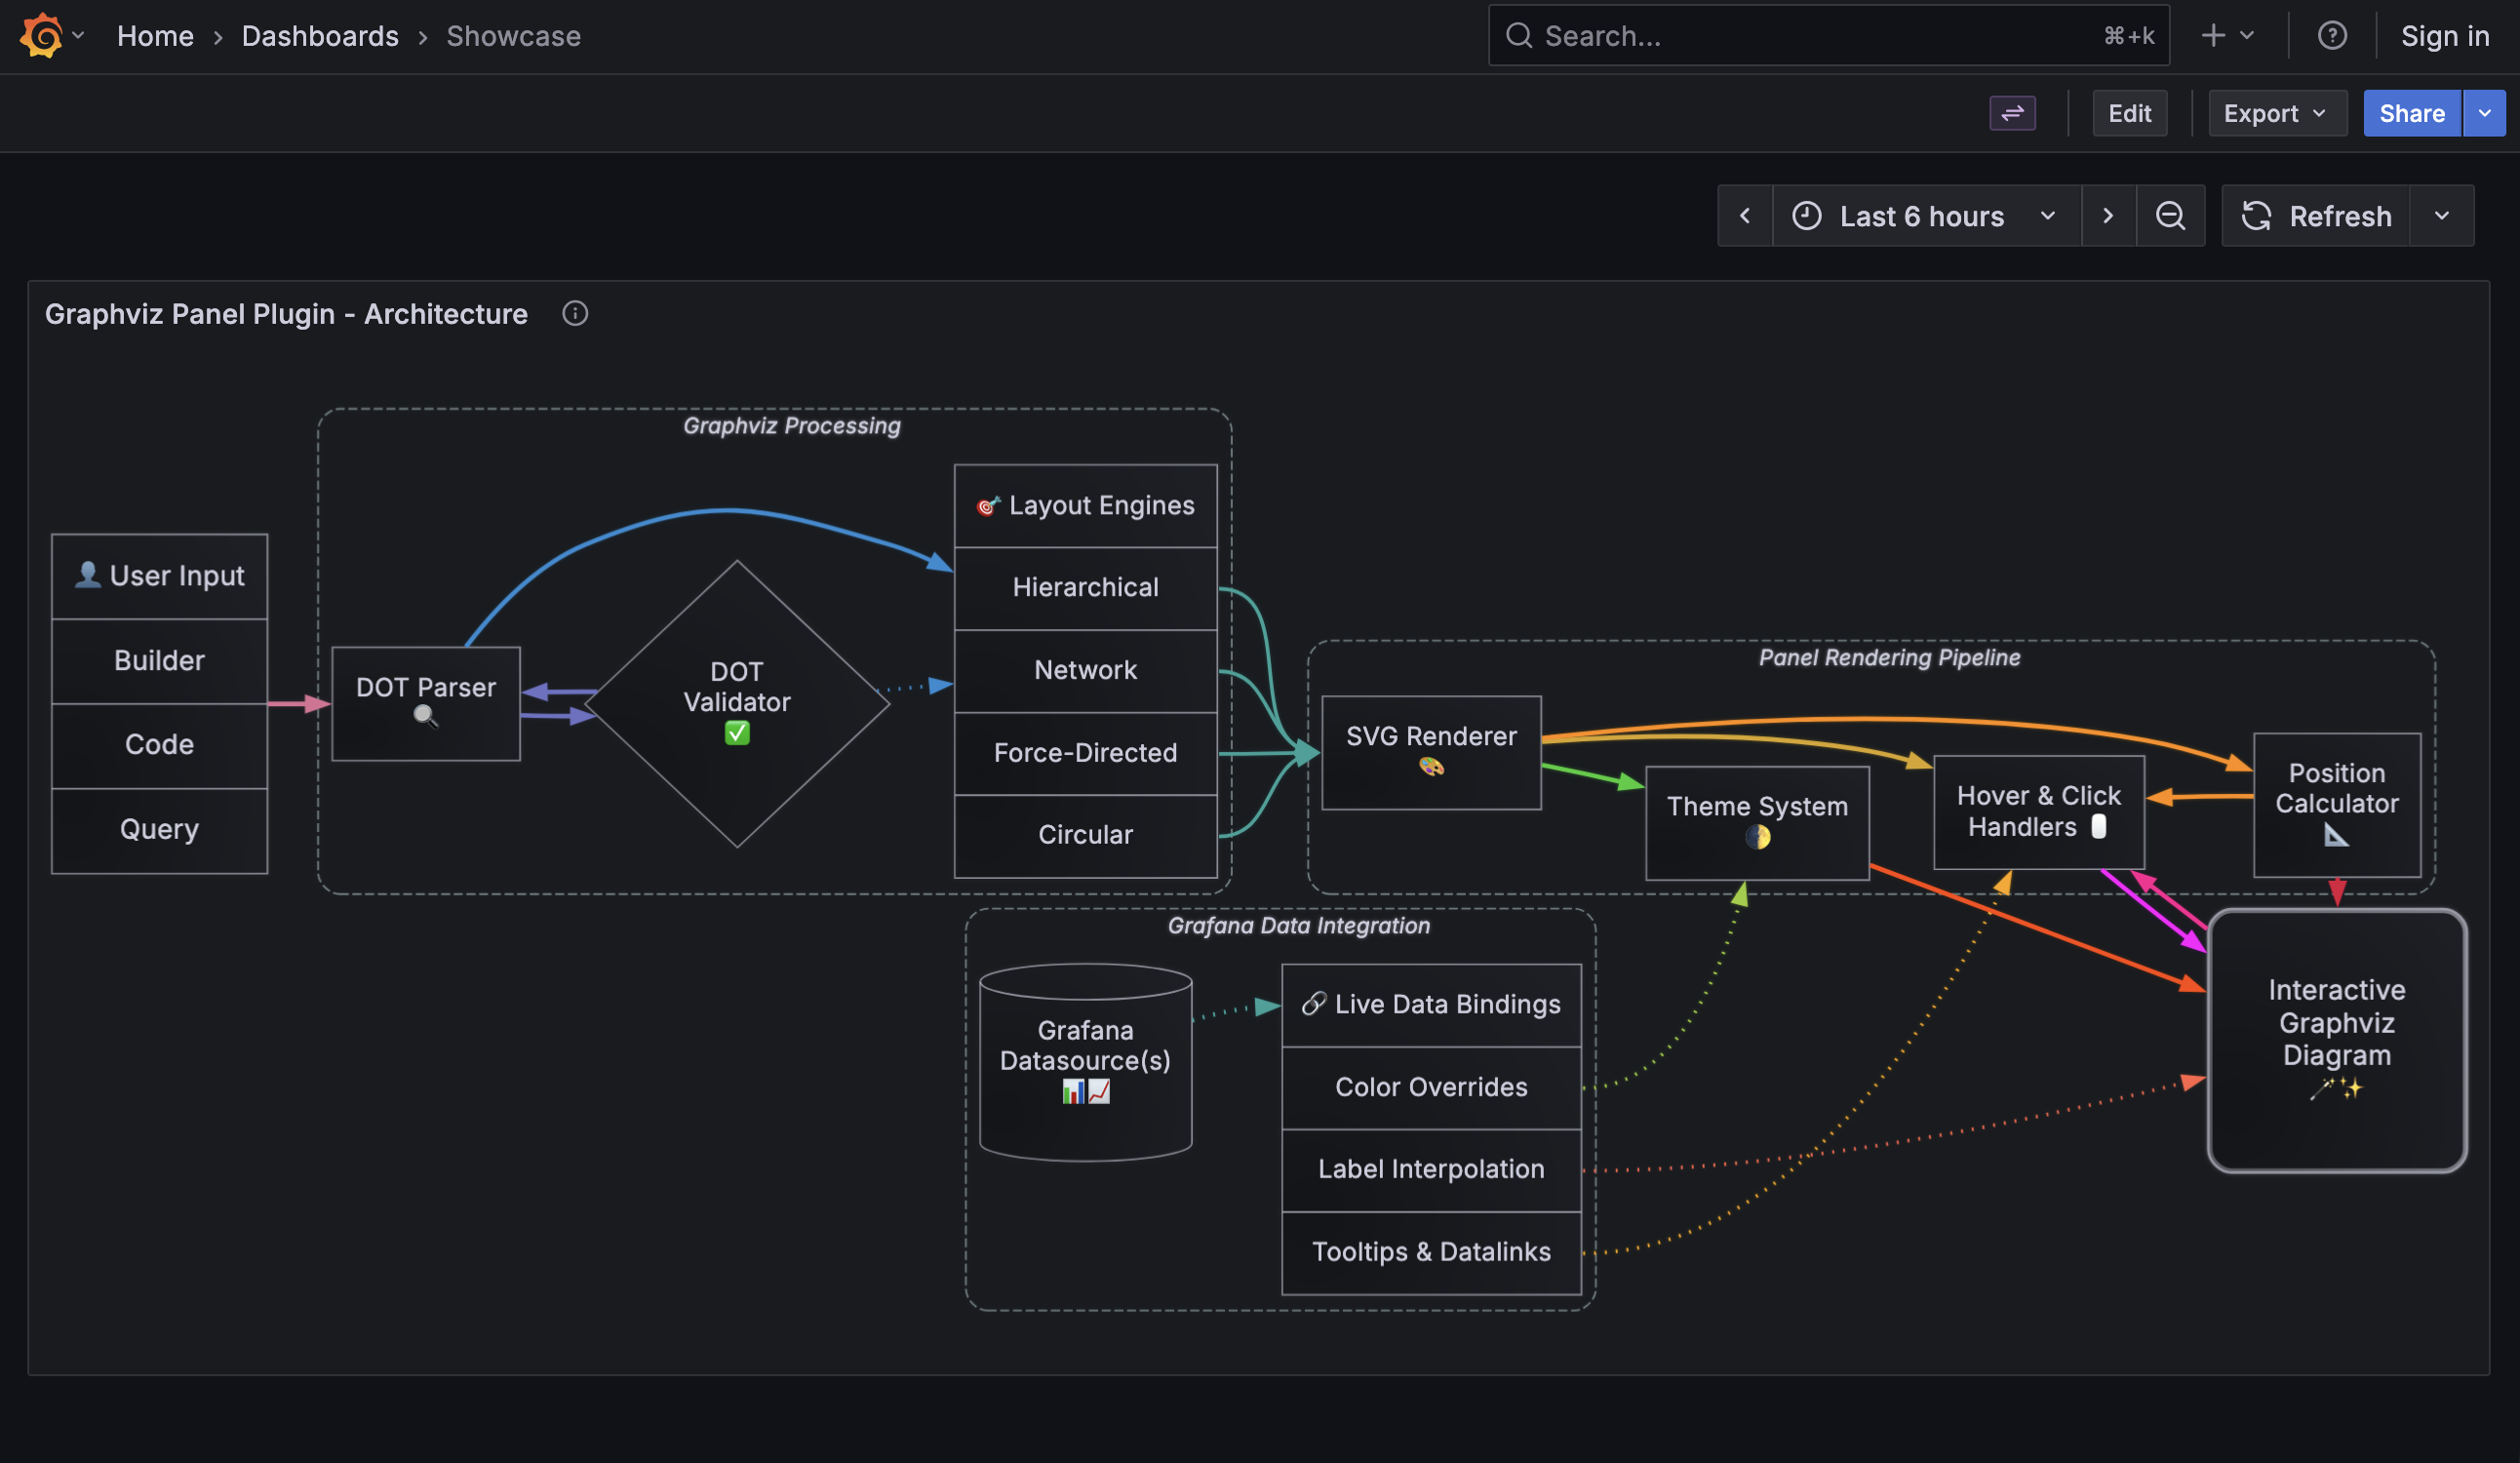This screenshot has height=1463, width=2520.
Task: Shift time range back with left arrow
Action: tap(1745, 215)
